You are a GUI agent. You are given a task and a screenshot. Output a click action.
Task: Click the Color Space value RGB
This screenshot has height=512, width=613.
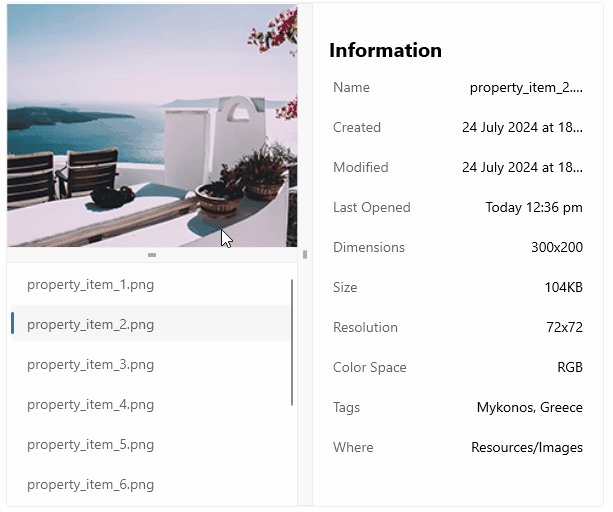570,368
